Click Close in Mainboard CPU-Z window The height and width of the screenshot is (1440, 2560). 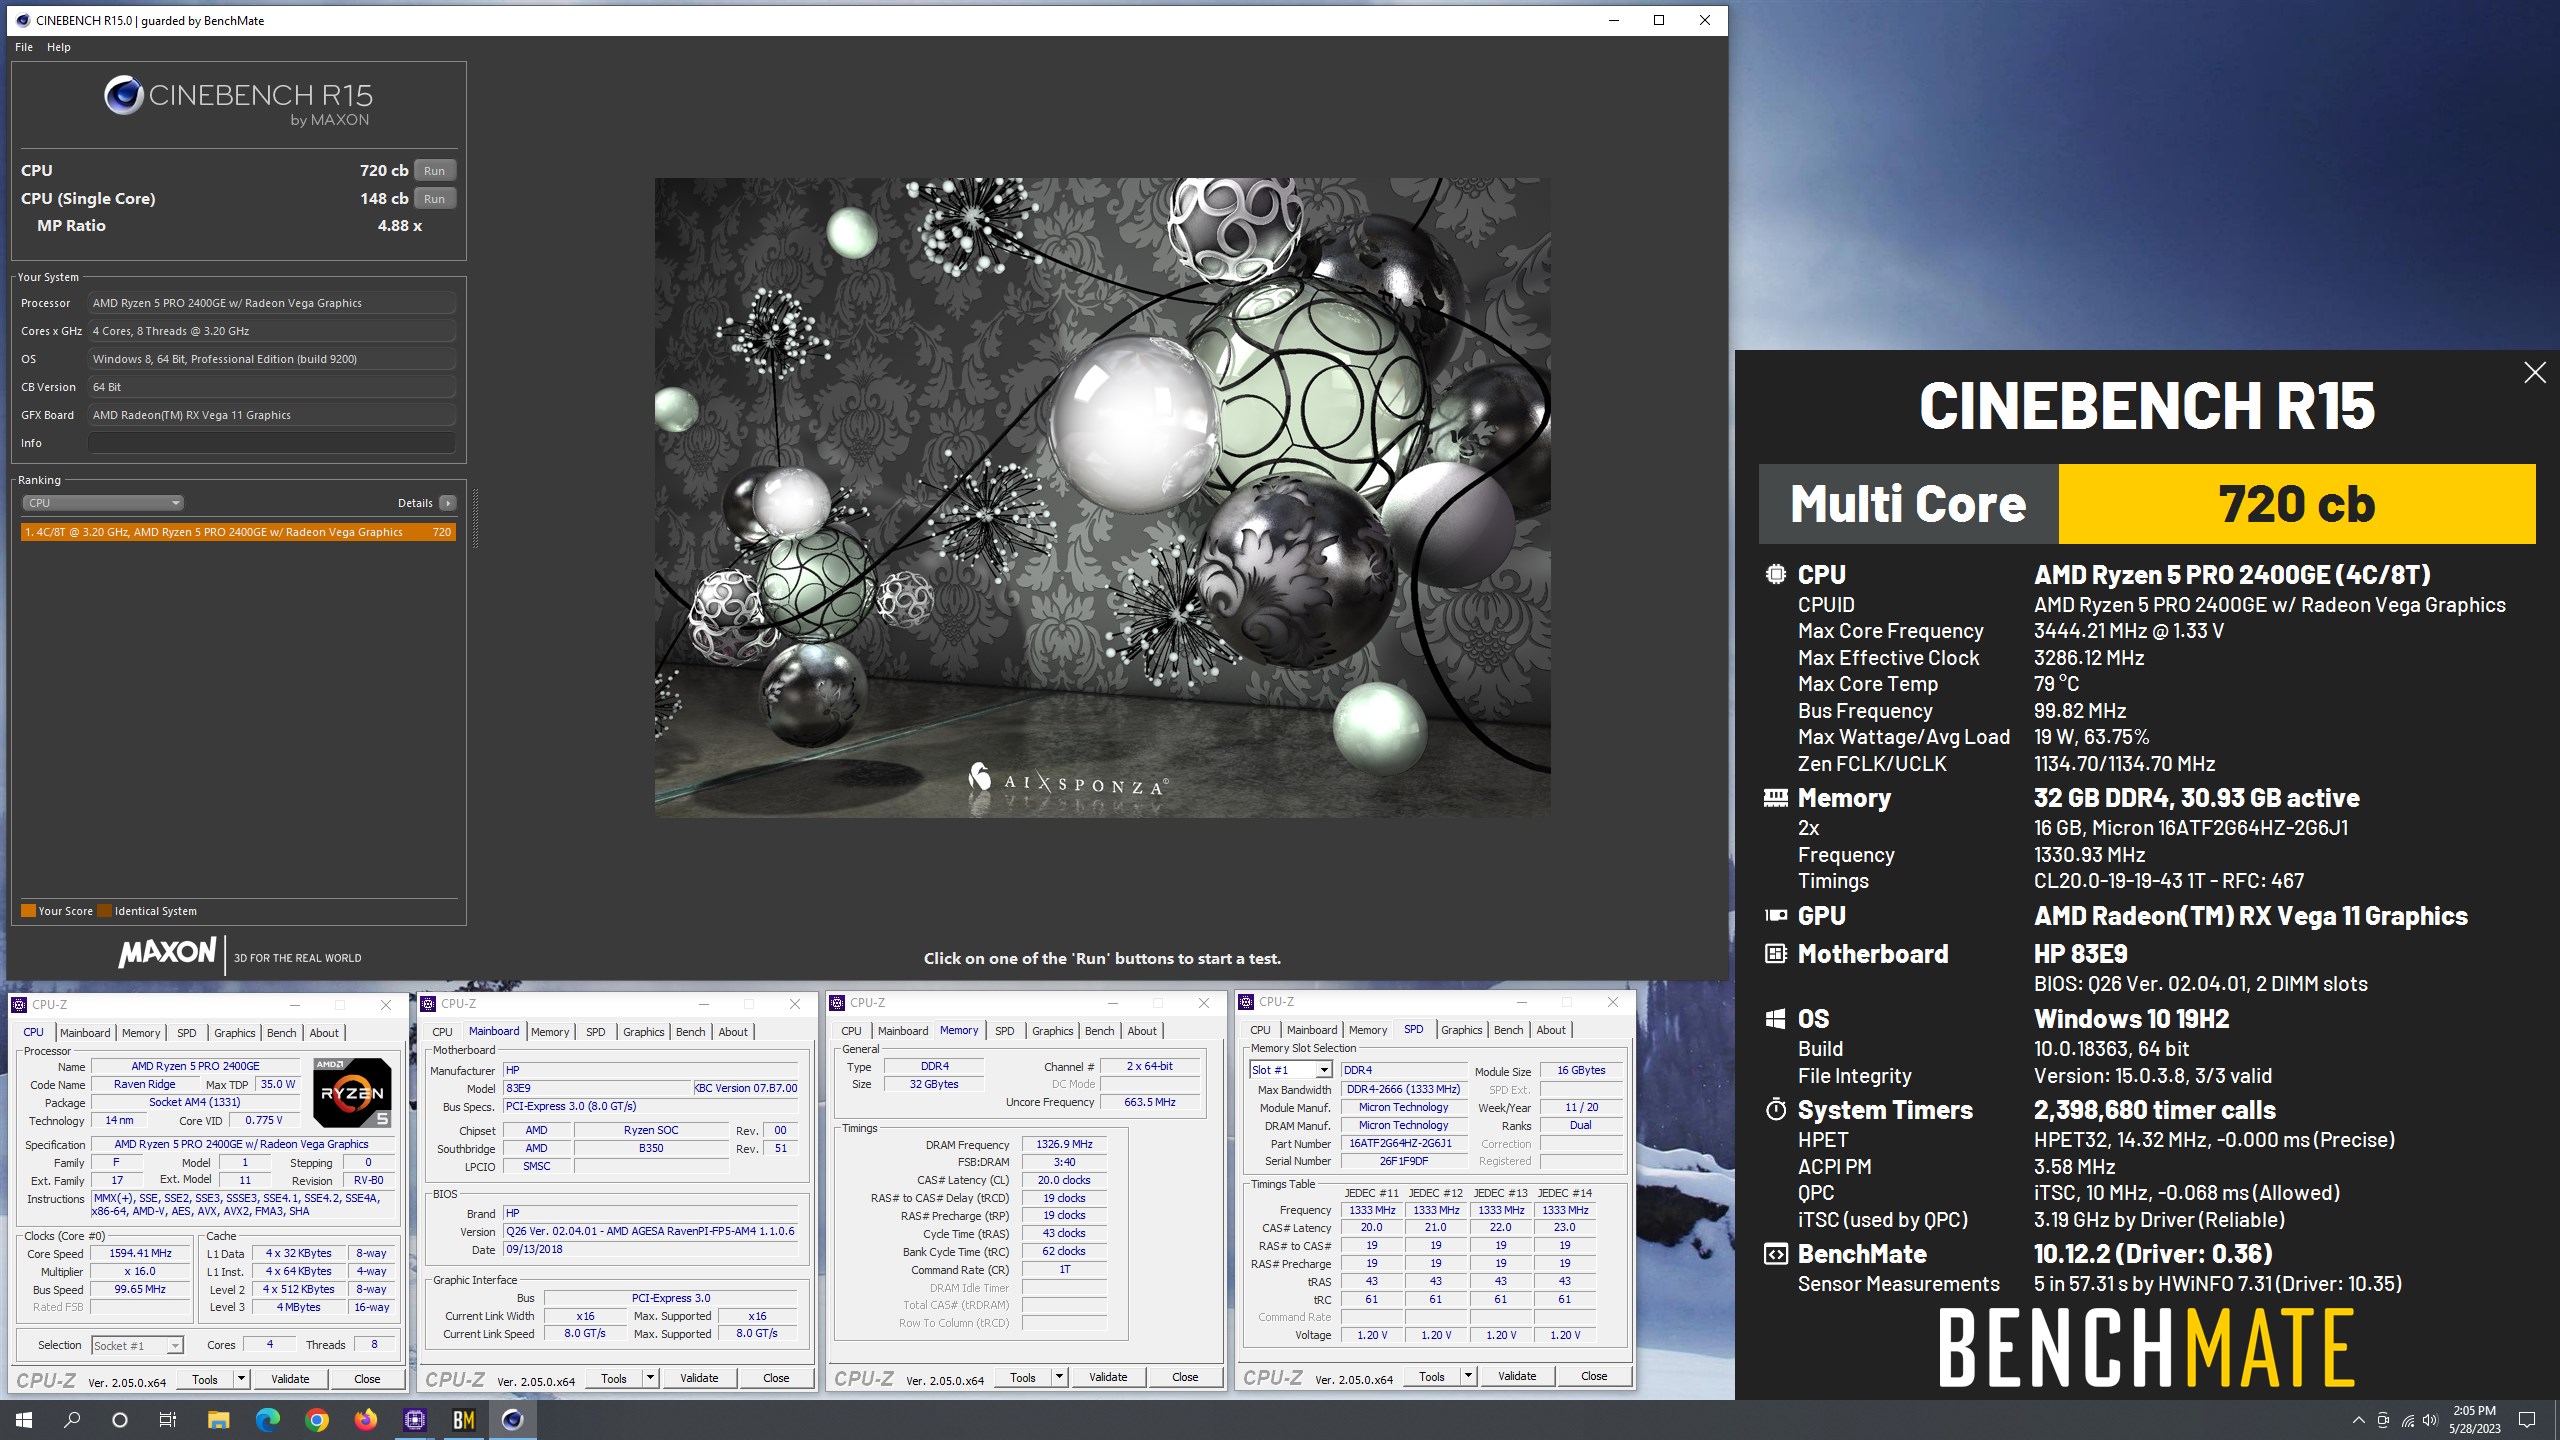pyautogui.click(x=776, y=1378)
